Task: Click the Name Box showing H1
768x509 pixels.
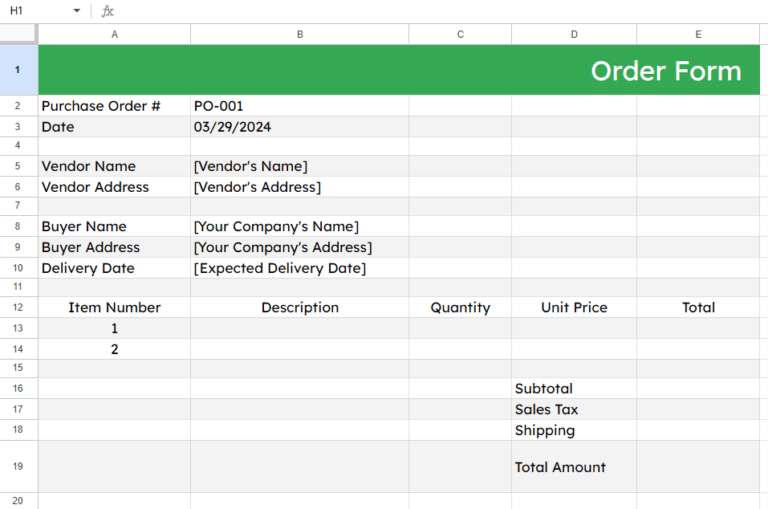Action: coord(35,11)
